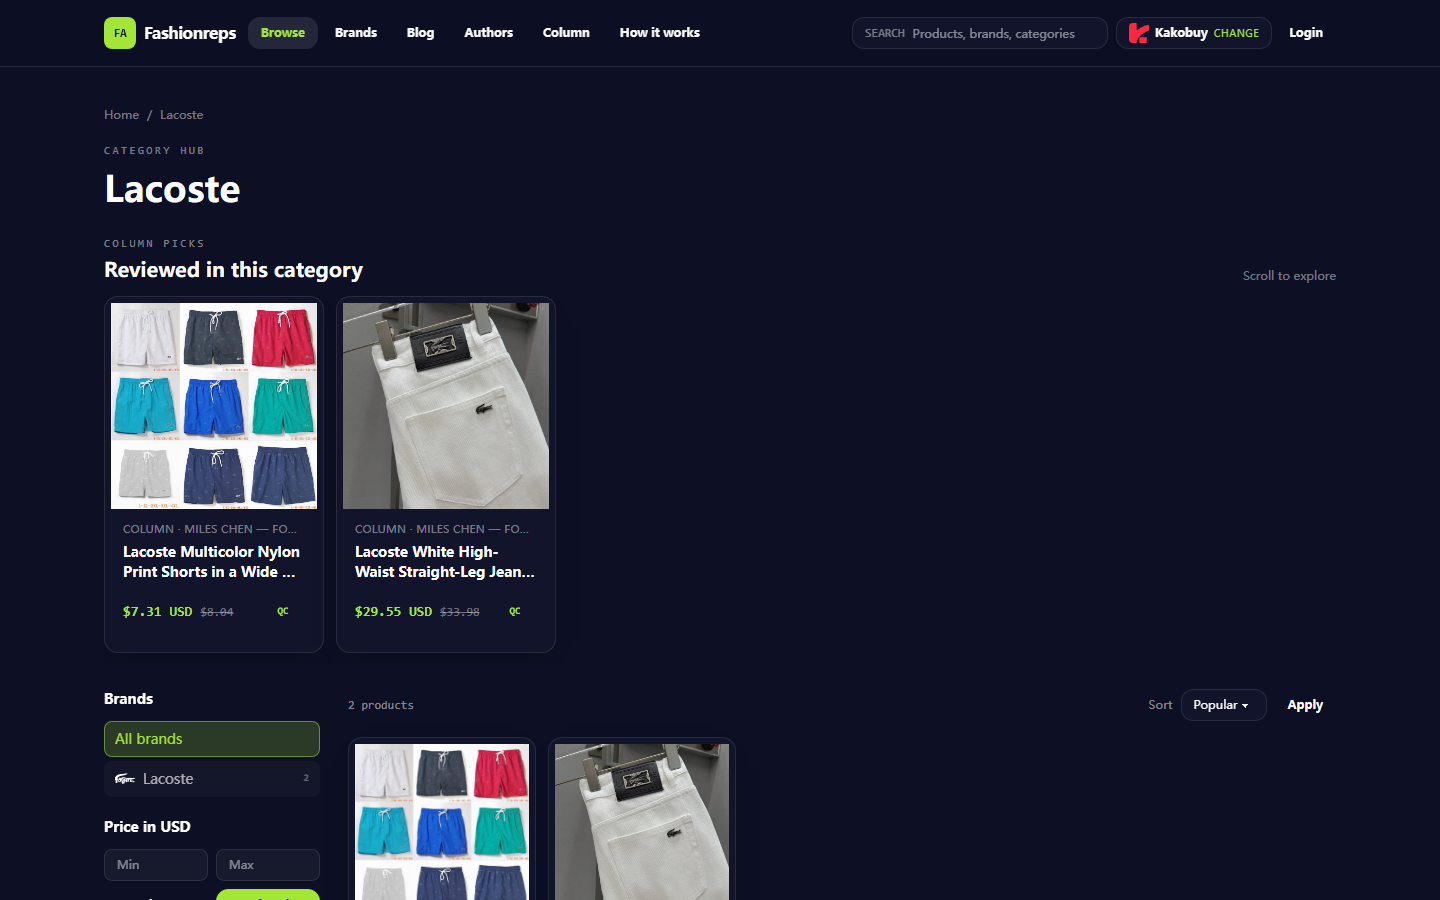Click CHANGE to switch agent
Screen dimensions: 1440x900
1236,33
